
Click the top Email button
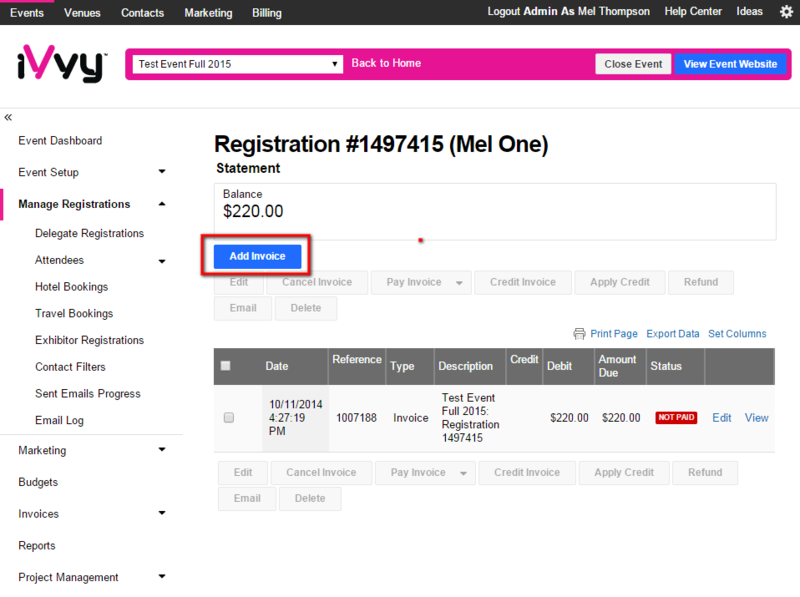(243, 308)
